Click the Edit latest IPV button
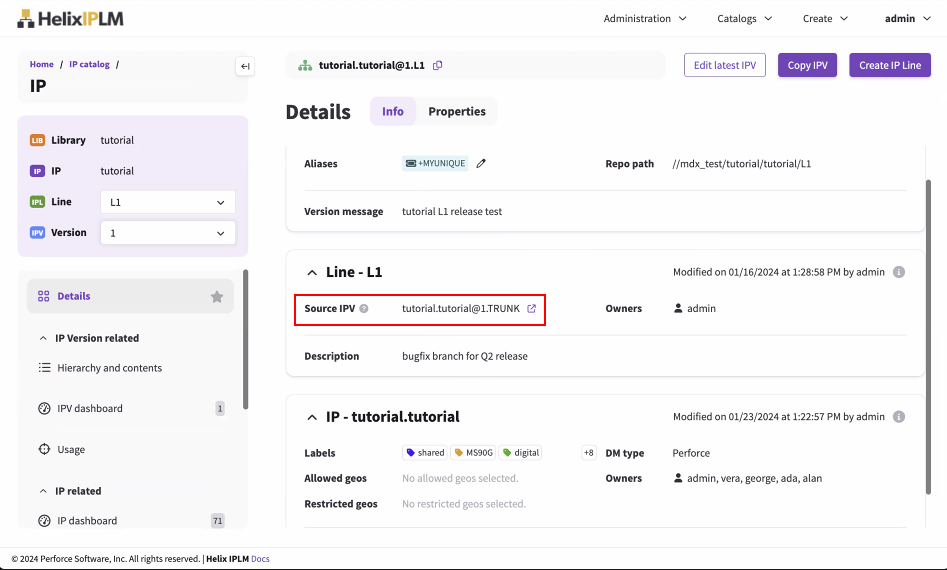This screenshot has height=570, width=947. point(725,66)
